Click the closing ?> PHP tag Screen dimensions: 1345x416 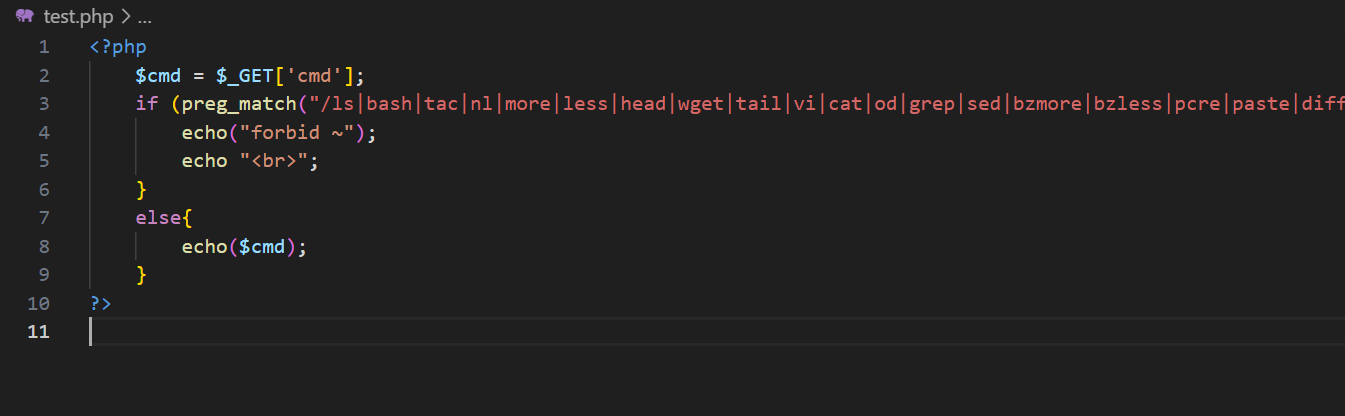pos(100,303)
